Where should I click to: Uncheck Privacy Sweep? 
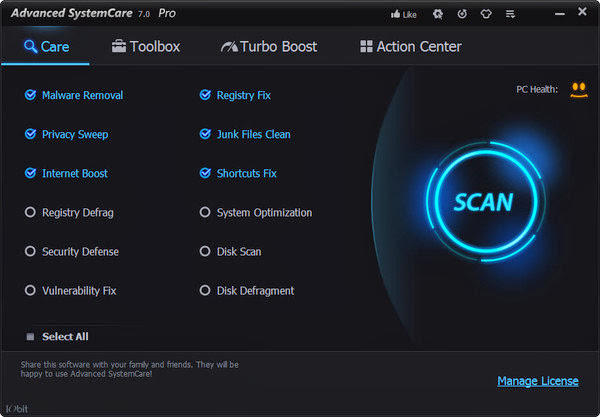point(30,134)
